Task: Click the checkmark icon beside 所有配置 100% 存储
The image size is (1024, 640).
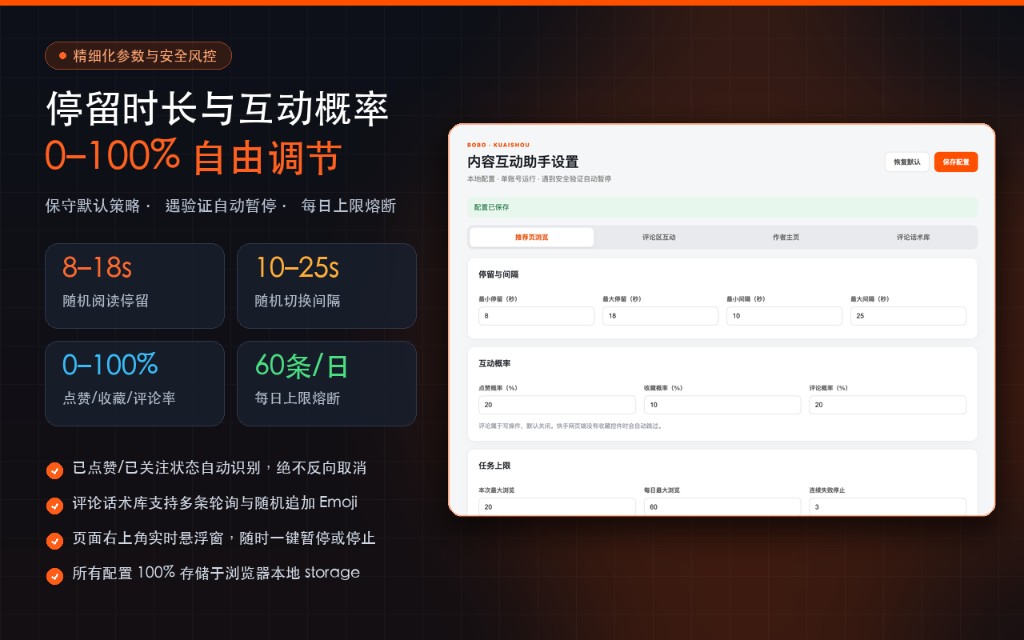Action: point(55,576)
